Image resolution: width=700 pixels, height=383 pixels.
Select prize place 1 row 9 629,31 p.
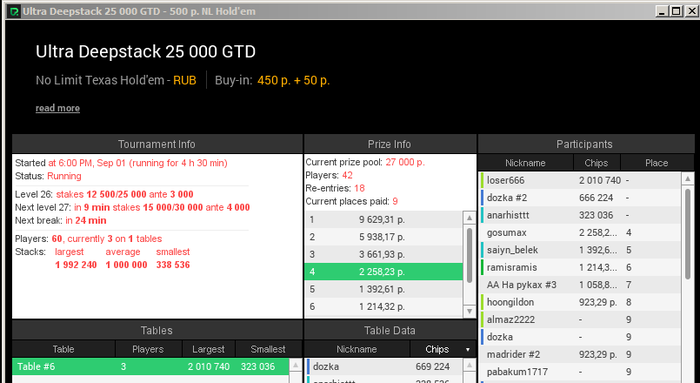click(383, 219)
